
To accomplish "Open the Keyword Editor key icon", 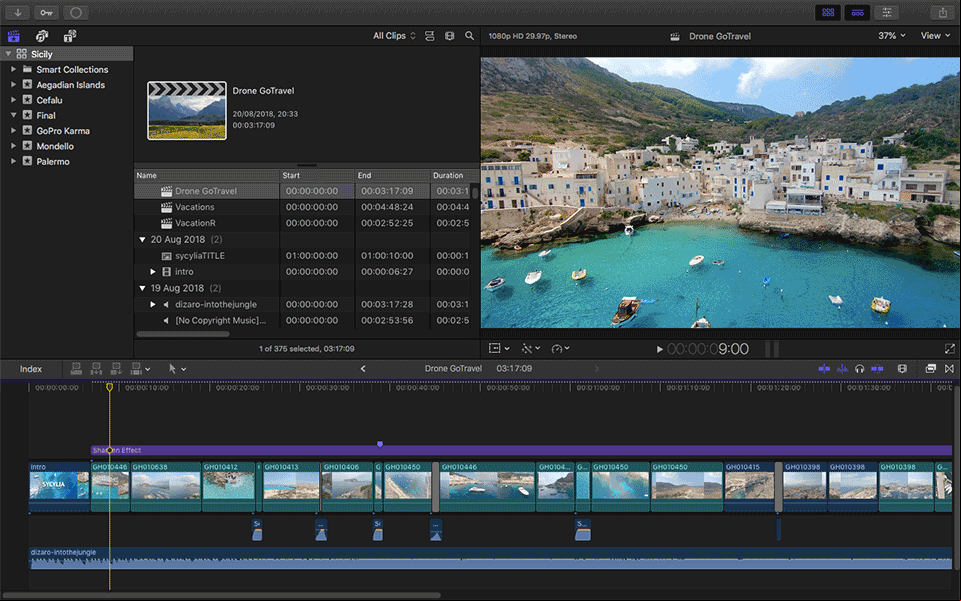I will (47, 12).
